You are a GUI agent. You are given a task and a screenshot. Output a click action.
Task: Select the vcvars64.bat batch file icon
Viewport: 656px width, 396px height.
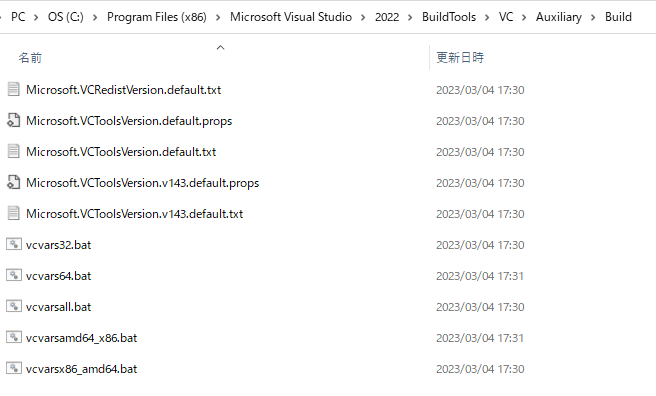13,275
